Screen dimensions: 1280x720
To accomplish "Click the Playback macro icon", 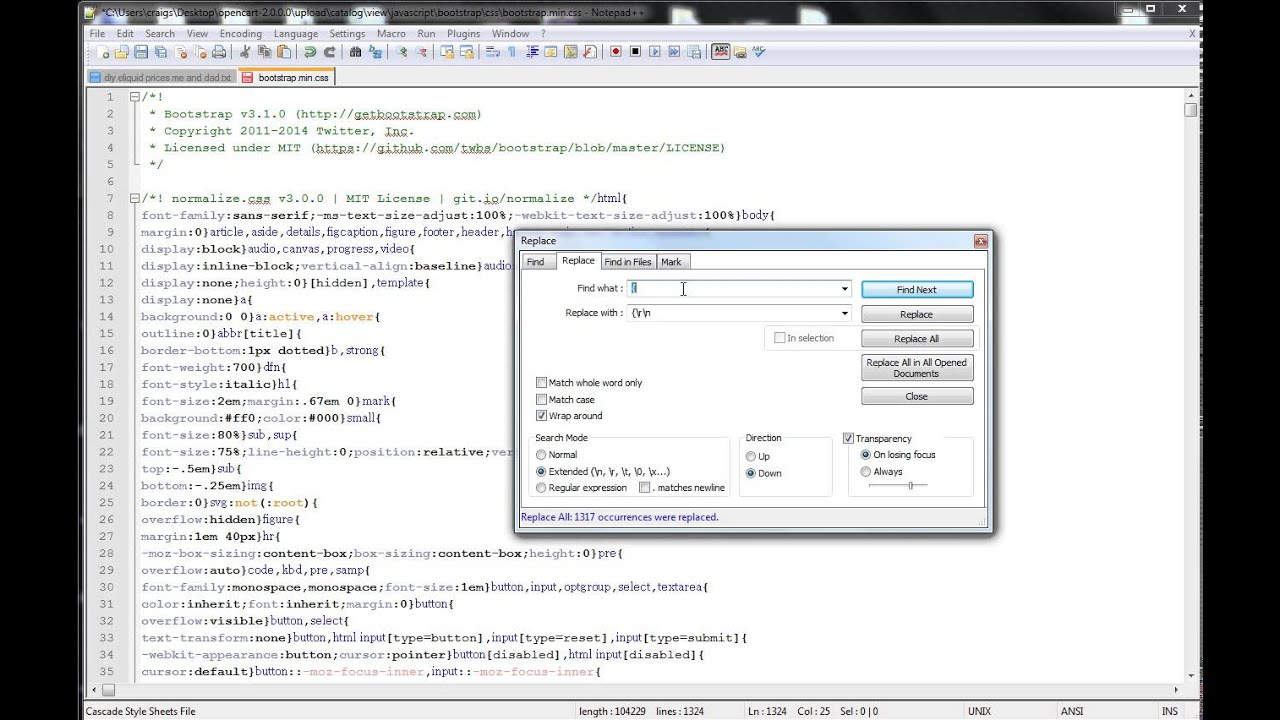I will point(654,52).
